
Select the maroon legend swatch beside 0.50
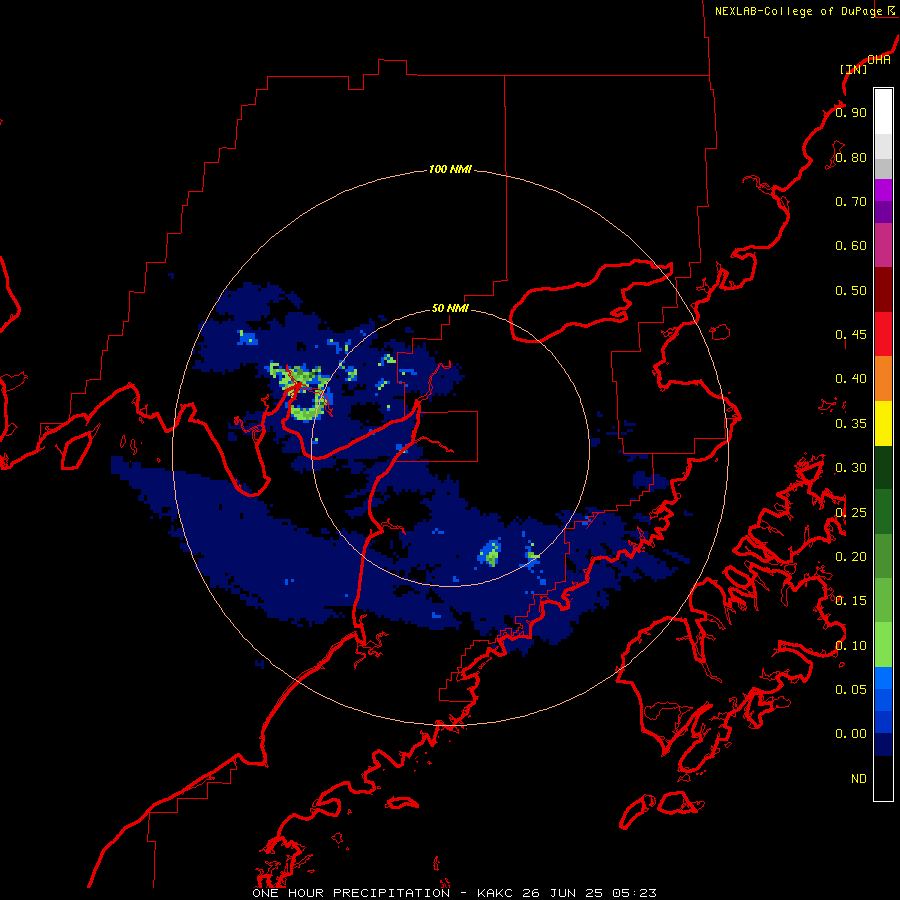tap(883, 290)
